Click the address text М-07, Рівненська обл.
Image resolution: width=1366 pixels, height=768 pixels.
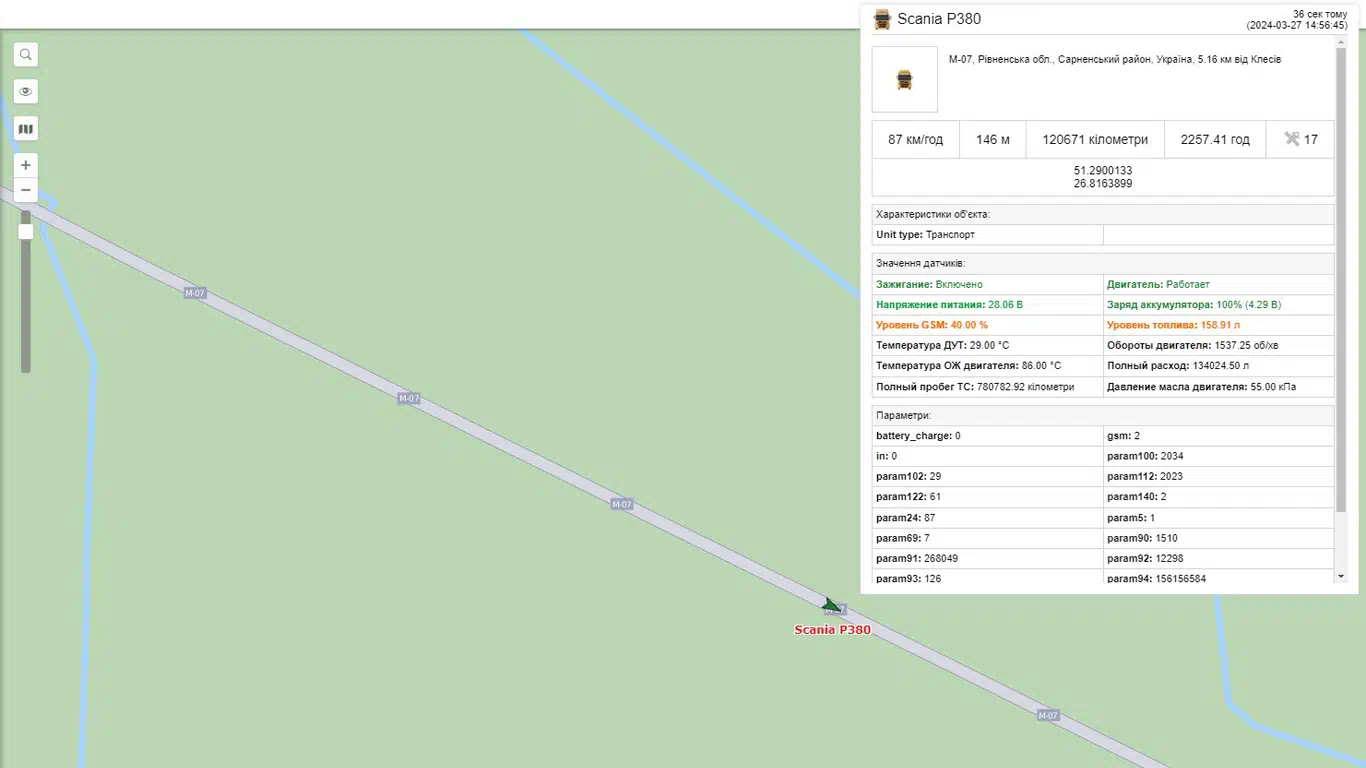[x=1115, y=59]
